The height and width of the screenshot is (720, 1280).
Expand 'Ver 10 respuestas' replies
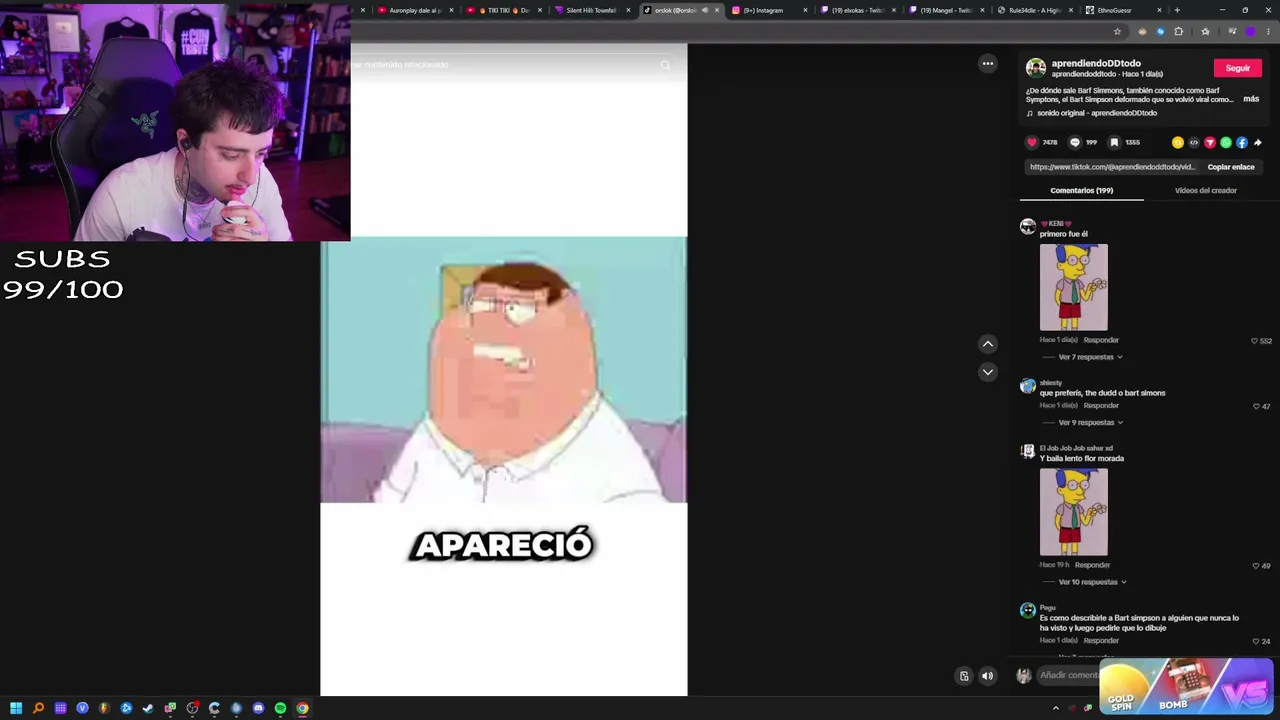1092,582
